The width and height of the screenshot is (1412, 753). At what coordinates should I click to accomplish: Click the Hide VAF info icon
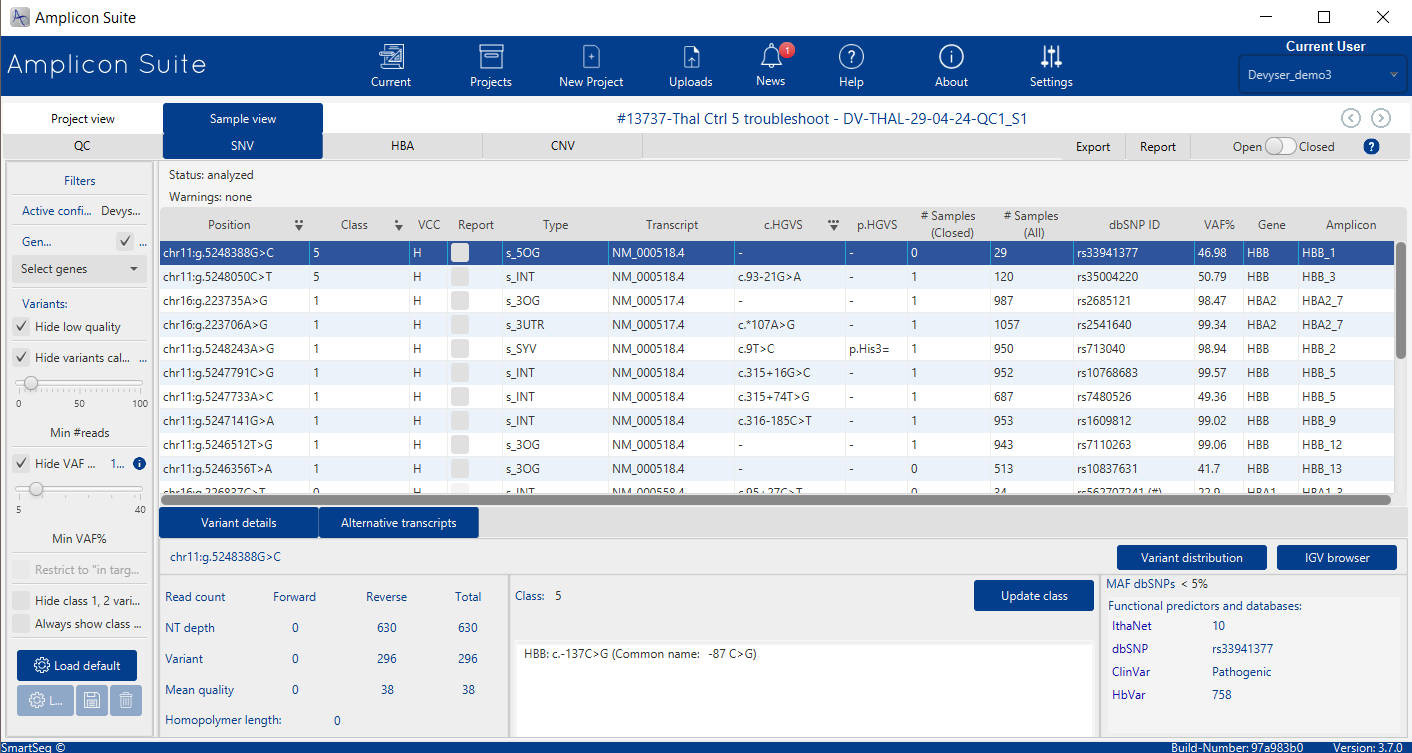tap(139, 464)
